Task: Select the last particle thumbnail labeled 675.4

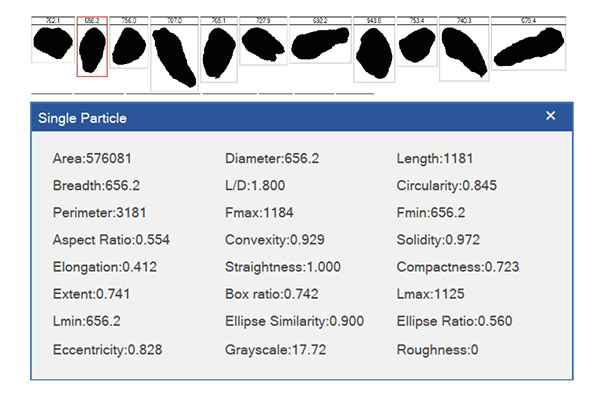Action: click(x=528, y=43)
